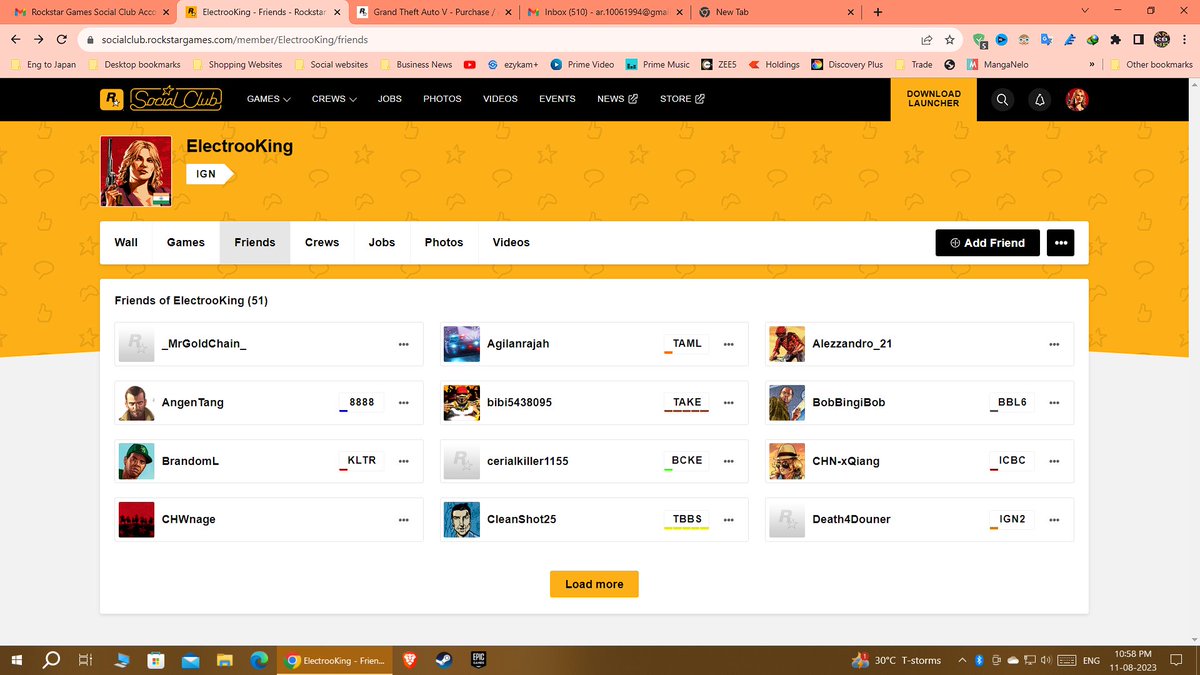Click the Add Friend button
This screenshot has width=1200, height=675.
tap(988, 243)
